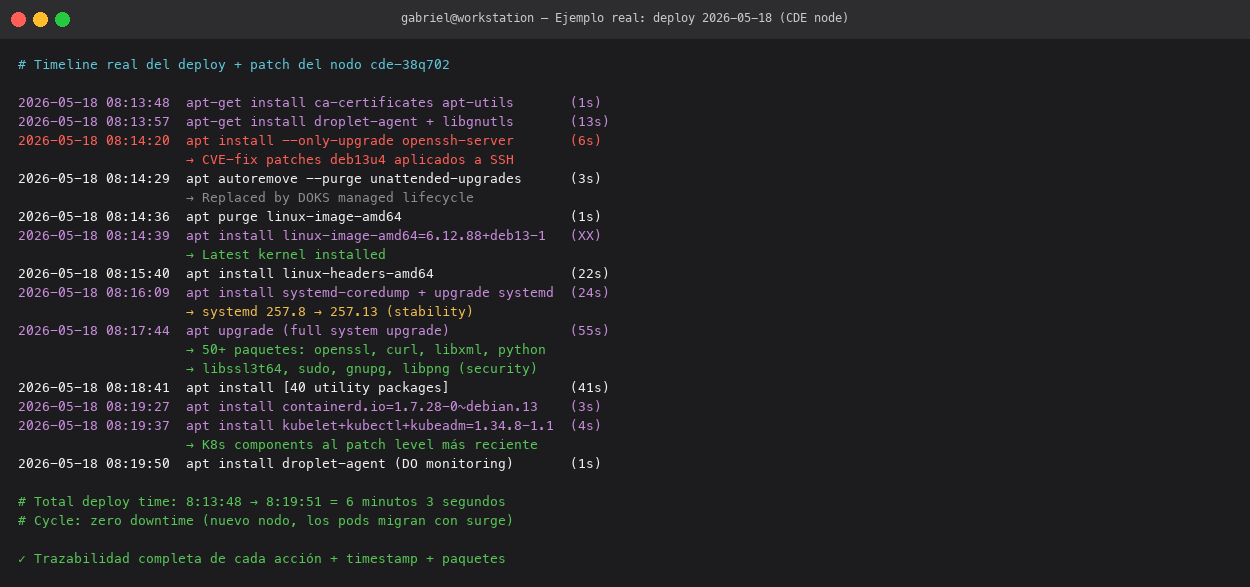The image size is (1250, 587).
Task: Click the note 'Latest kernel installed'
Action: pyautogui.click(x=286, y=255)
